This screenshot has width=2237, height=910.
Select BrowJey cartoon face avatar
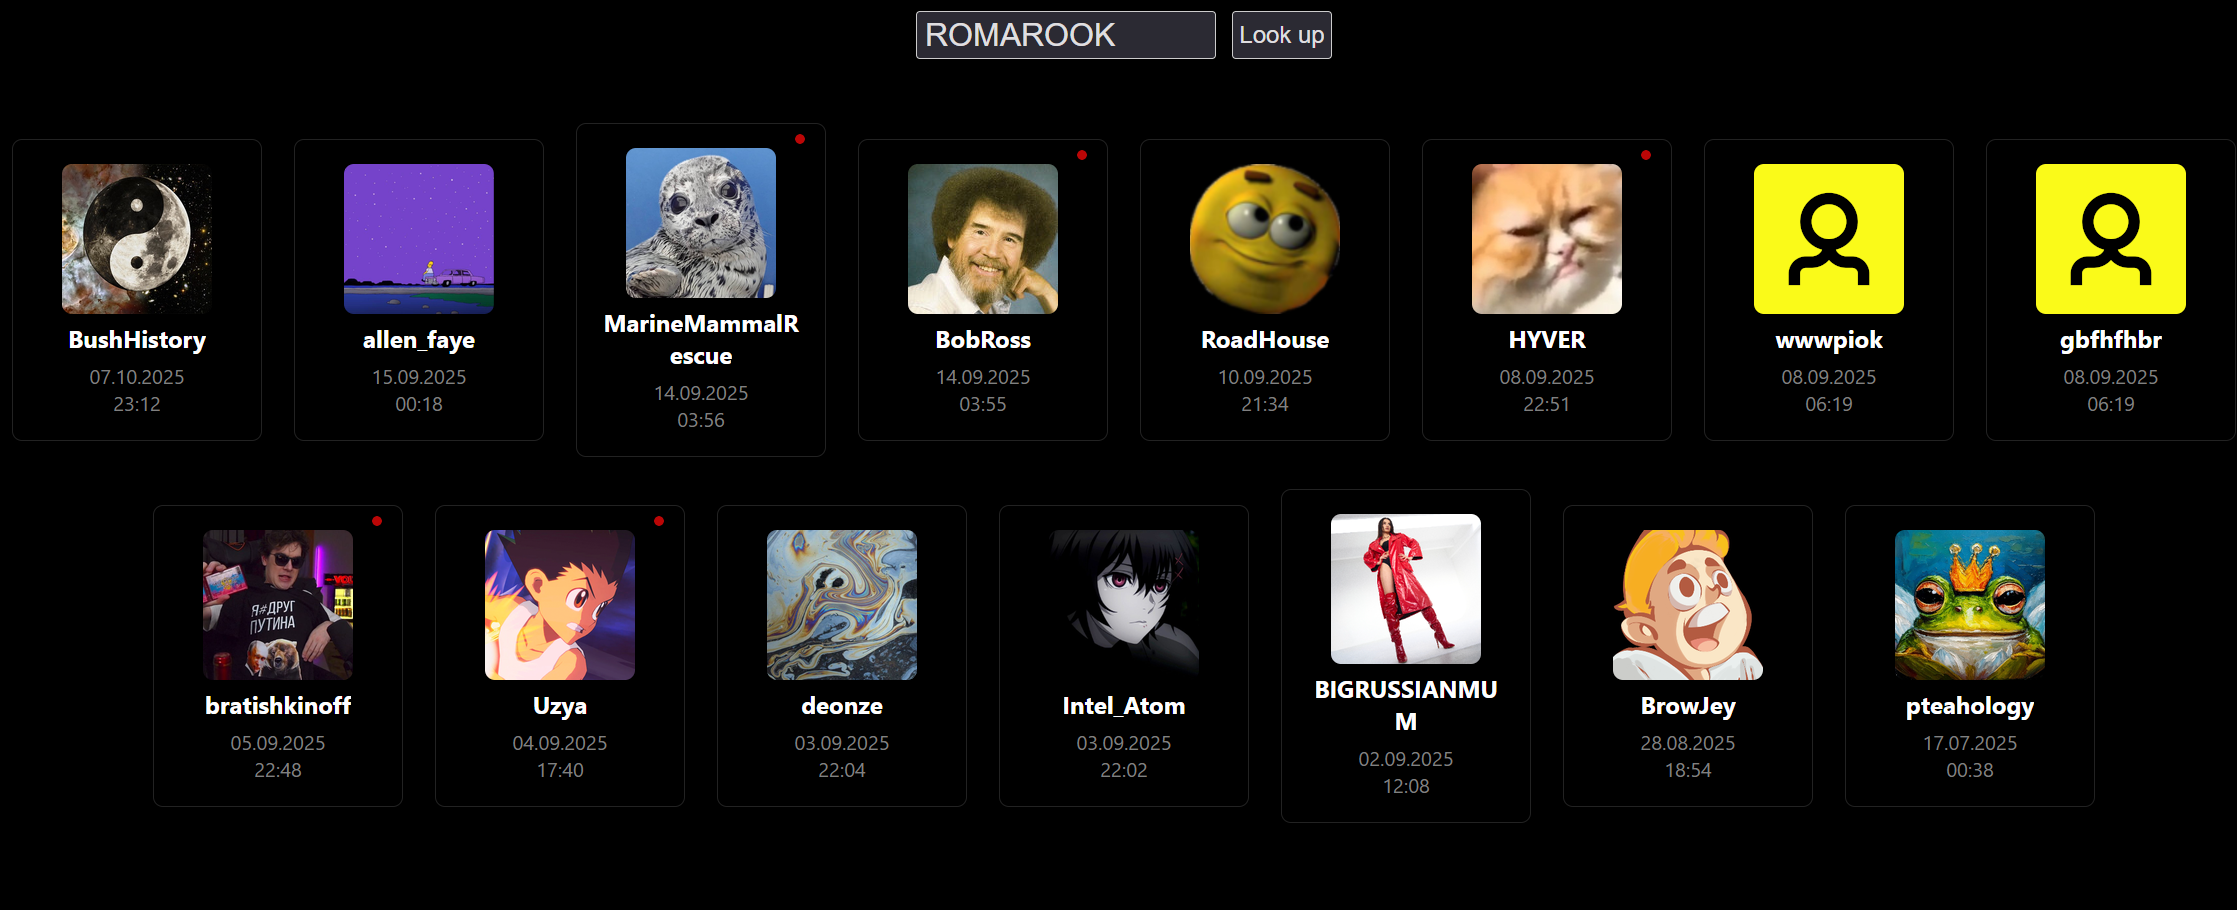1688,605
